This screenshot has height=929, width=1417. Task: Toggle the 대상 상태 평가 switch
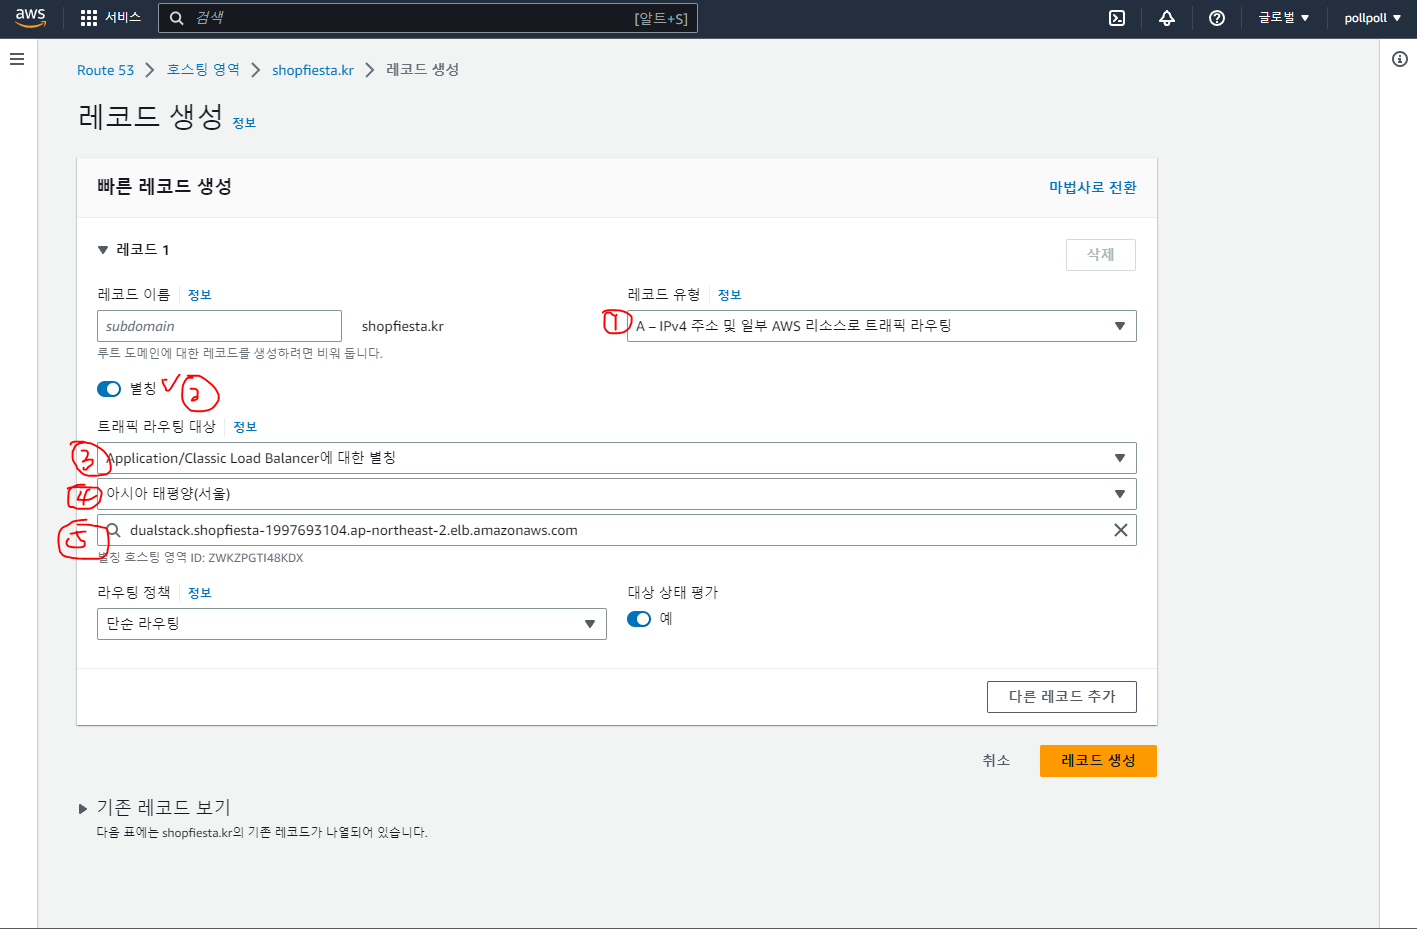point(639,619)
